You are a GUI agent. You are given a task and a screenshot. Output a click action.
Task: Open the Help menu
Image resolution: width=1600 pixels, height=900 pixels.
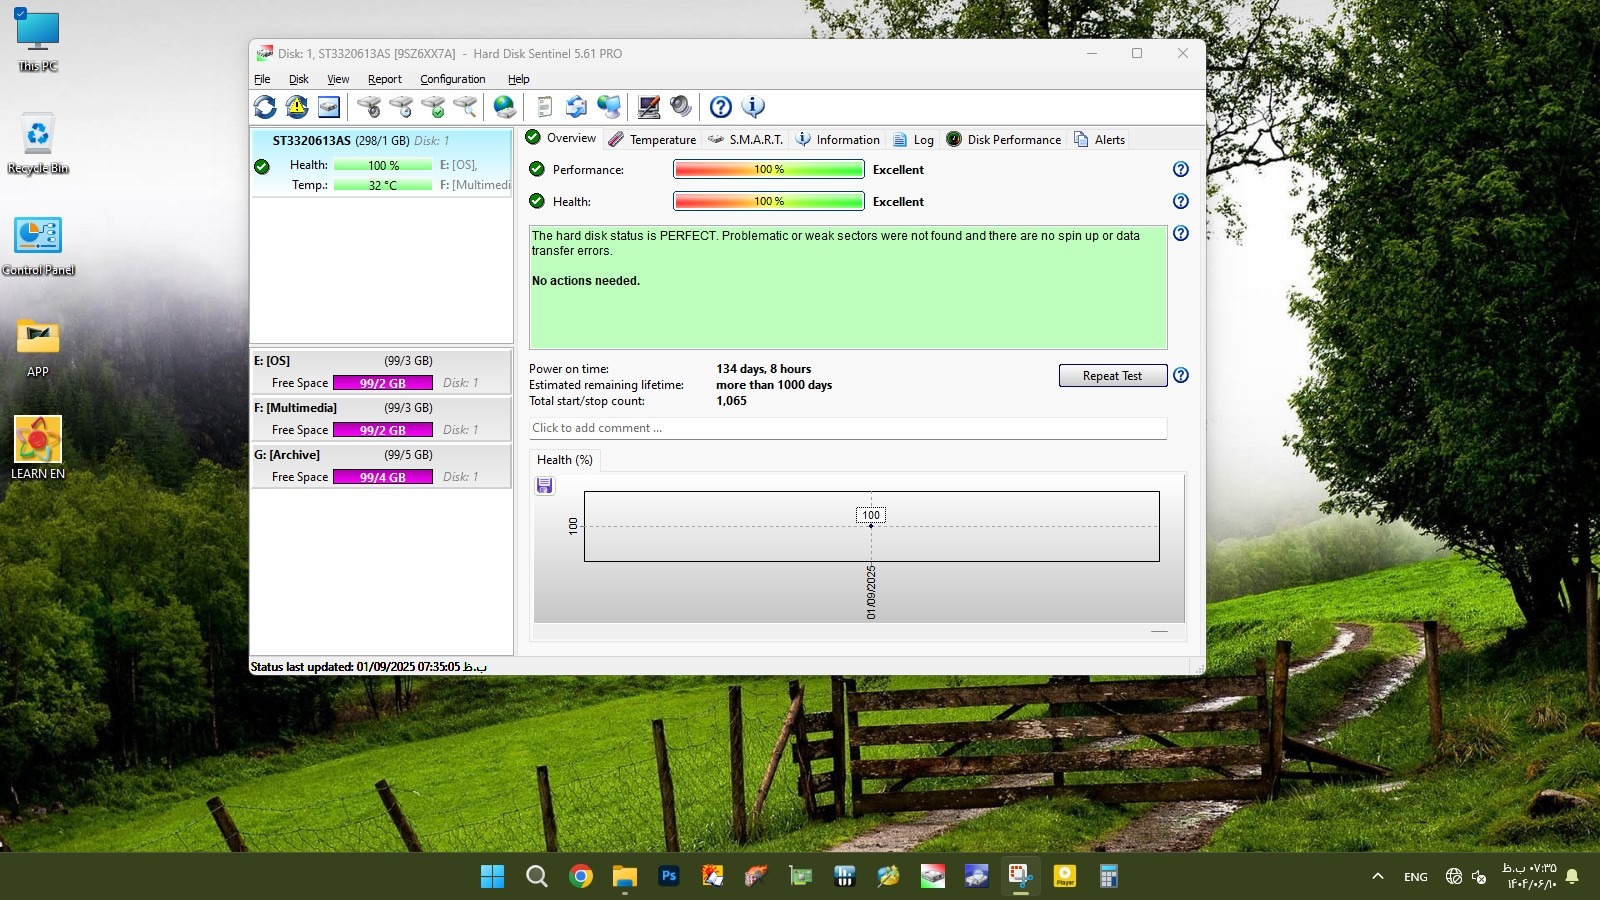point(518,79)
